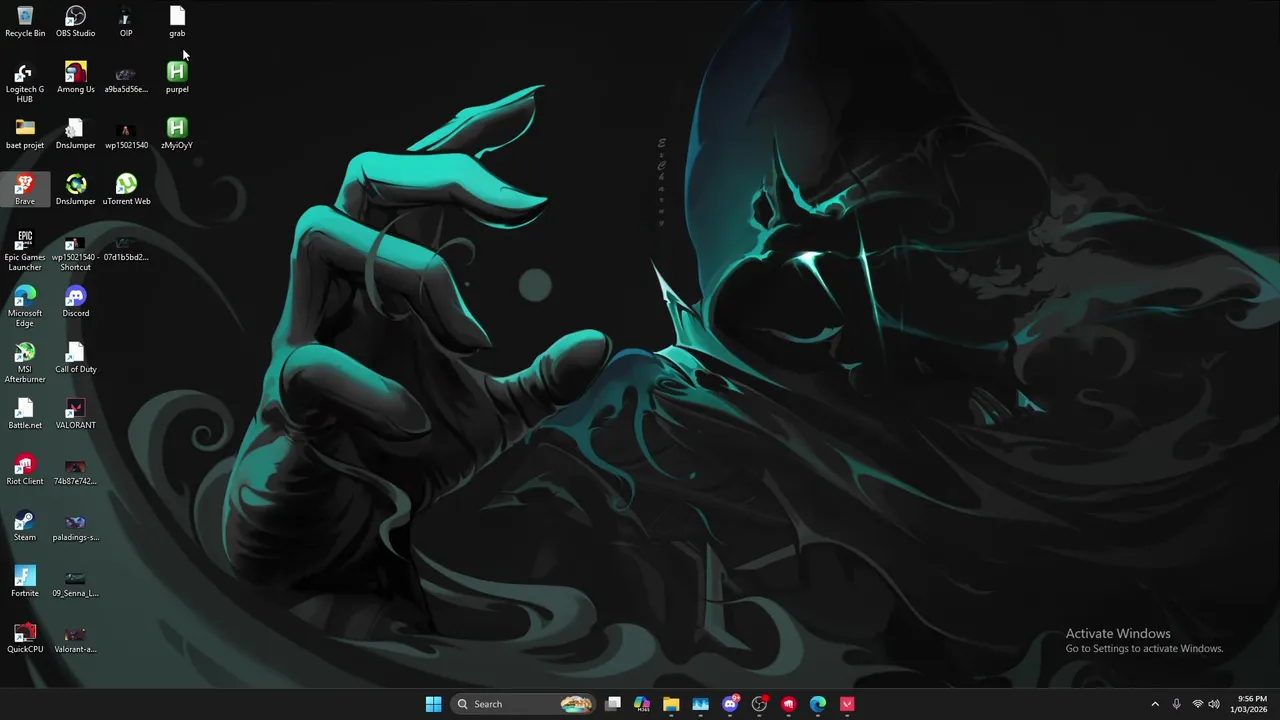This screenshot has height=720, width=1280.
Task: Select the OIP image file on desktop
Action: (126, 22)
